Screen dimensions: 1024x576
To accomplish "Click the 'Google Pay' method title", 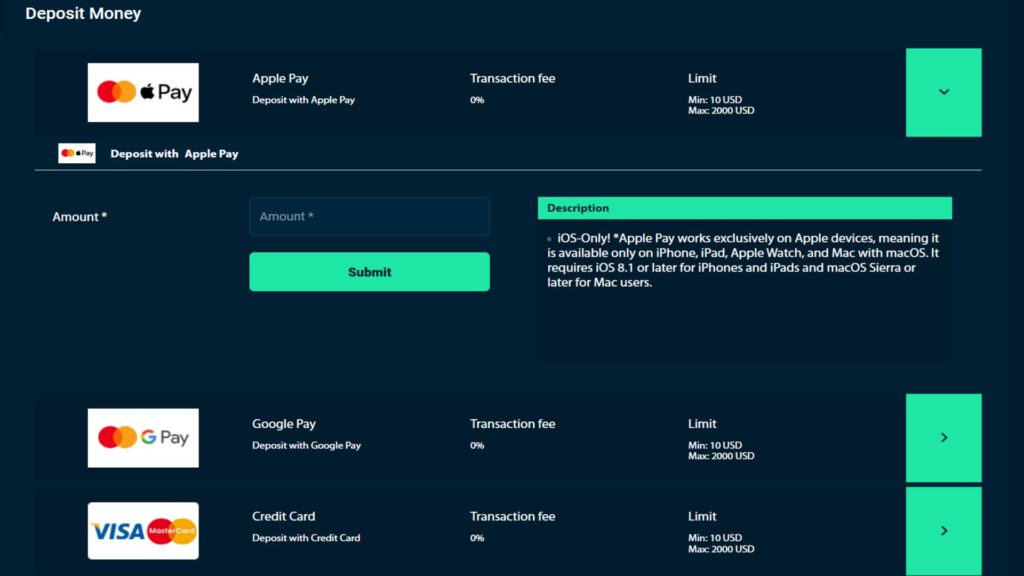I will (284, 424).
